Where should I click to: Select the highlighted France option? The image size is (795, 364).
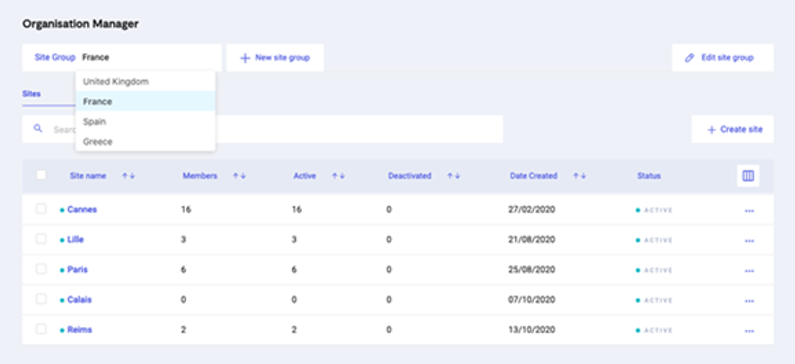point(146,101)
